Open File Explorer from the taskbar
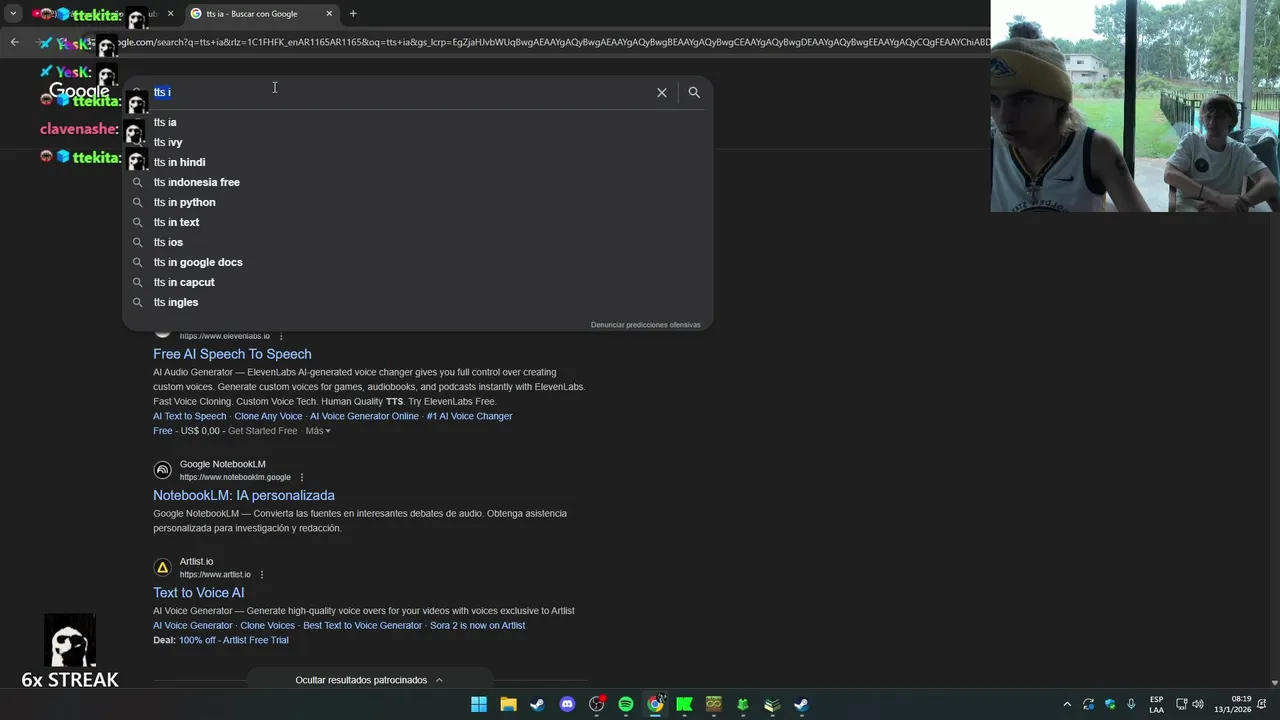The width and height of the screenshot is (1280, 720). 508,704
